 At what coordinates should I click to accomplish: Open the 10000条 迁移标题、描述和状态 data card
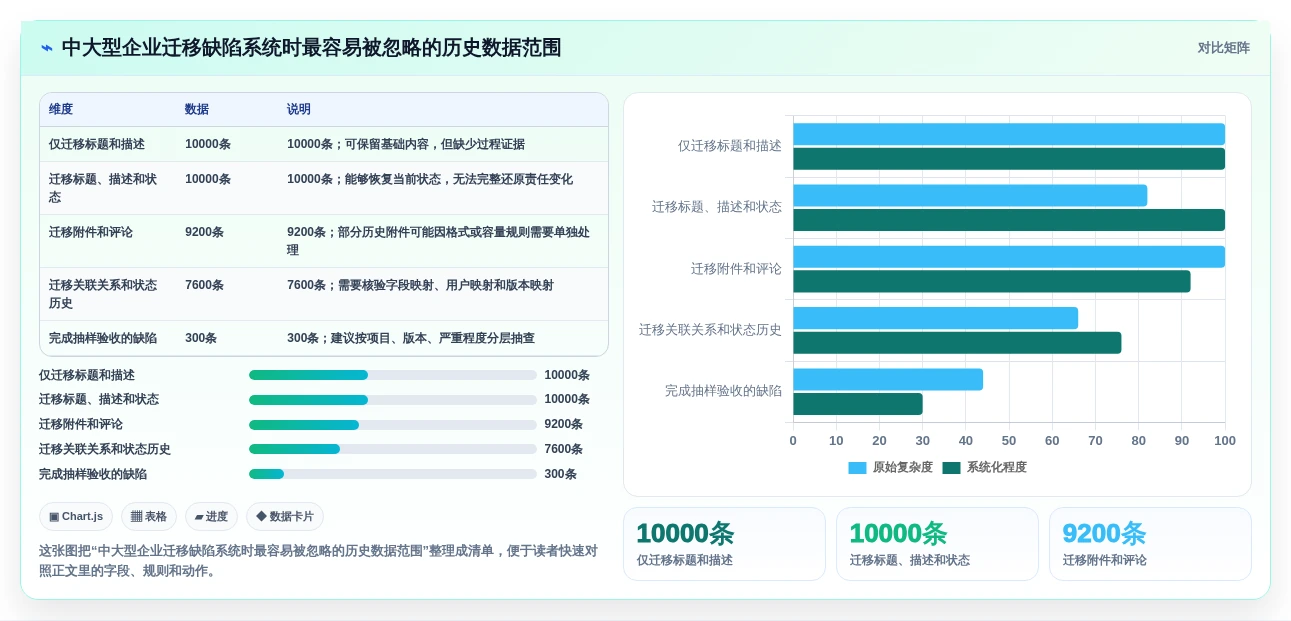pos(937,544)
